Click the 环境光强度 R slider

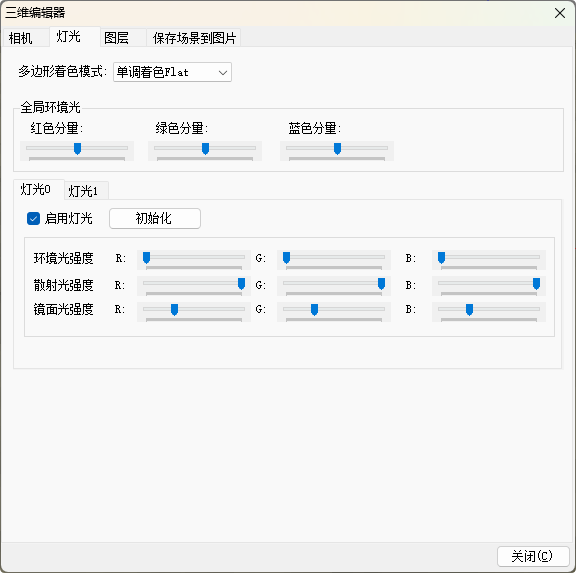(194, 260)
